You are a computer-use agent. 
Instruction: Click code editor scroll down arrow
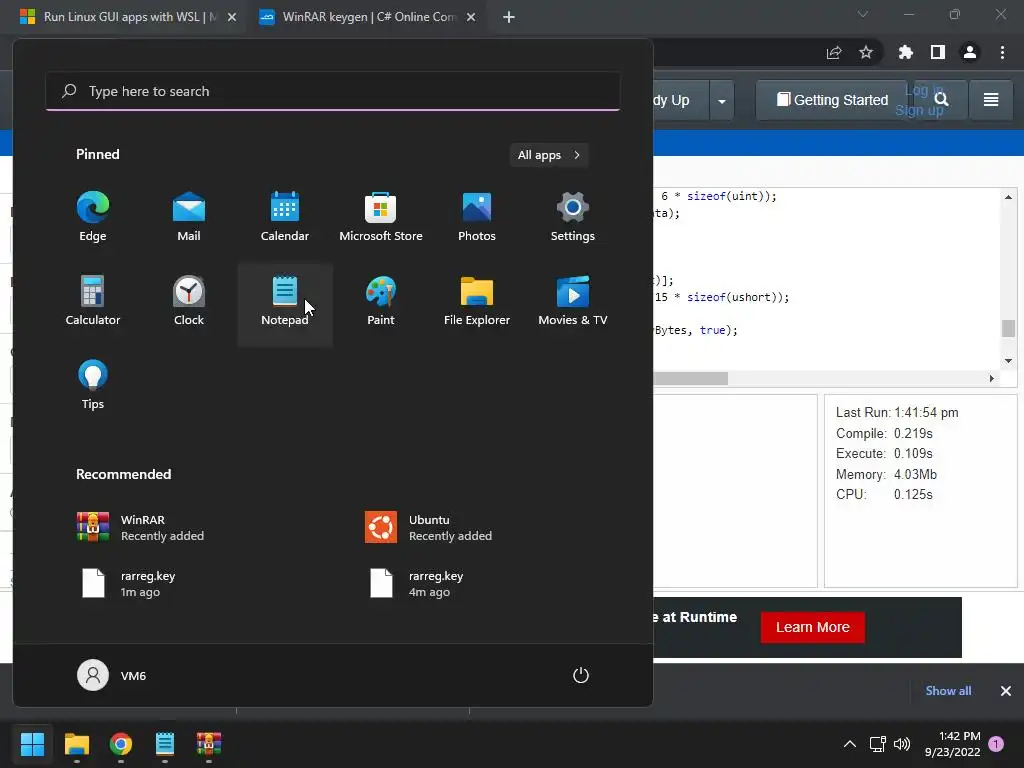tap(1008, 361)
